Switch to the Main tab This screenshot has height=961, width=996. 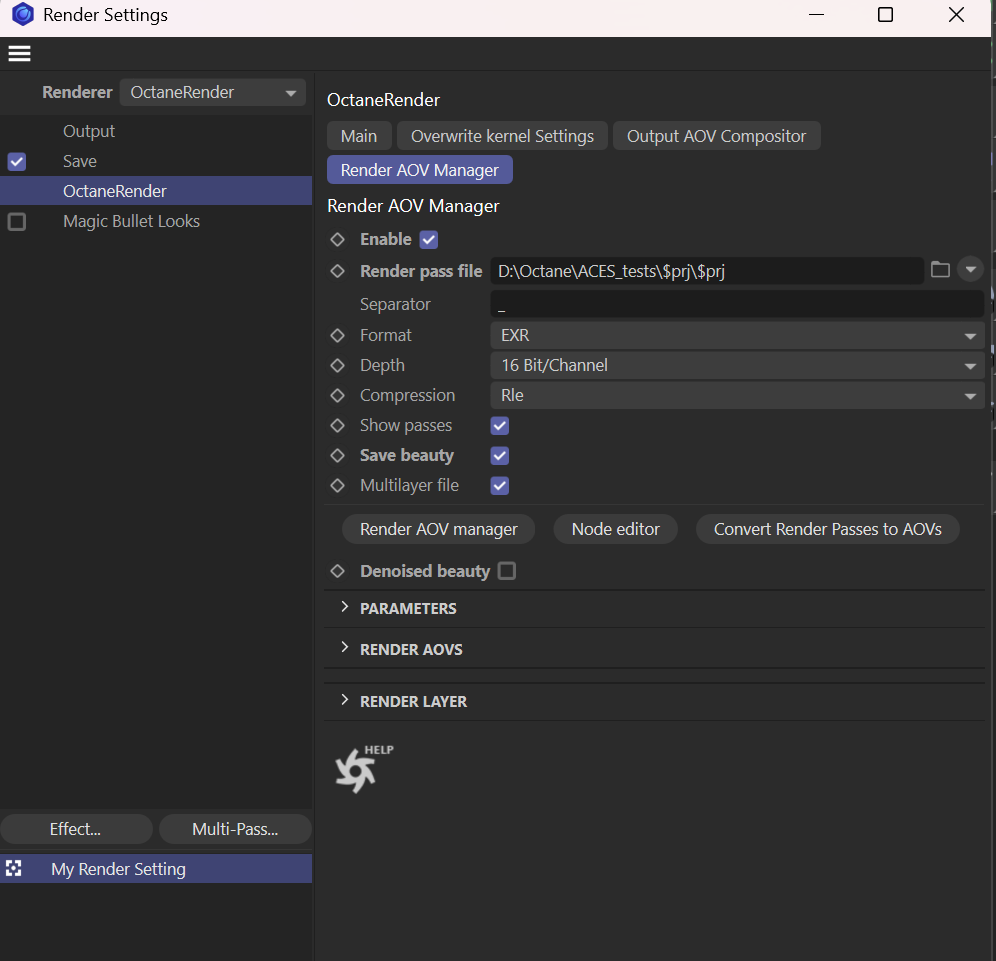359,136
